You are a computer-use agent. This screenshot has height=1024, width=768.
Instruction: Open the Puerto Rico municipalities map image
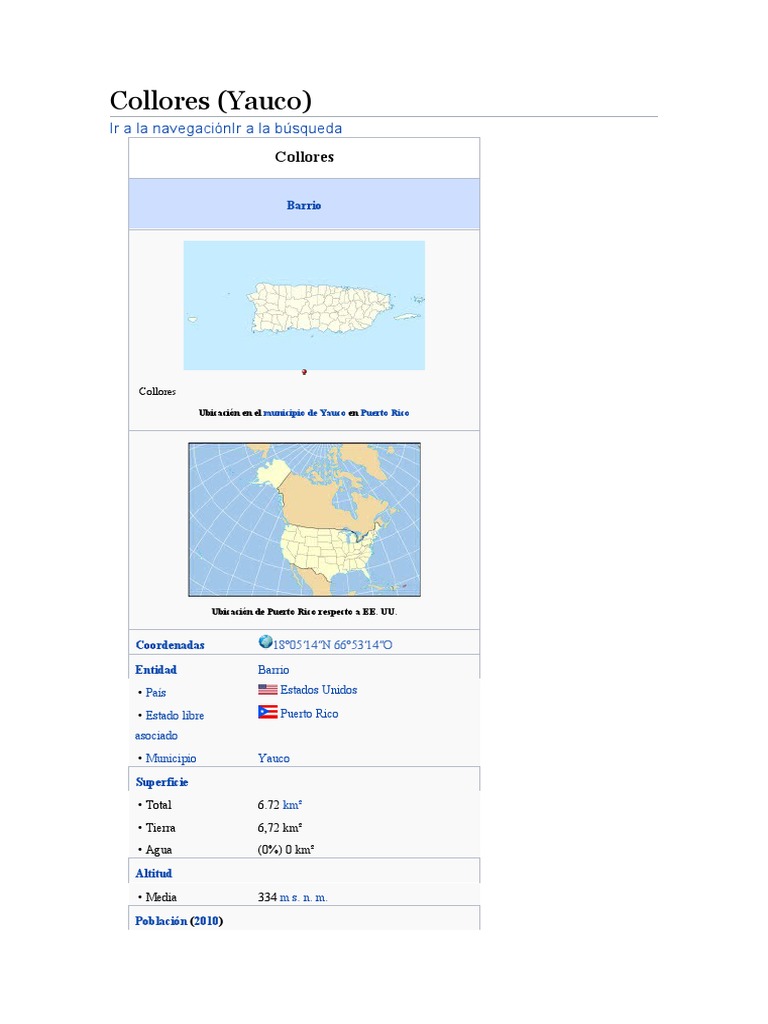[x=304, y=306]
